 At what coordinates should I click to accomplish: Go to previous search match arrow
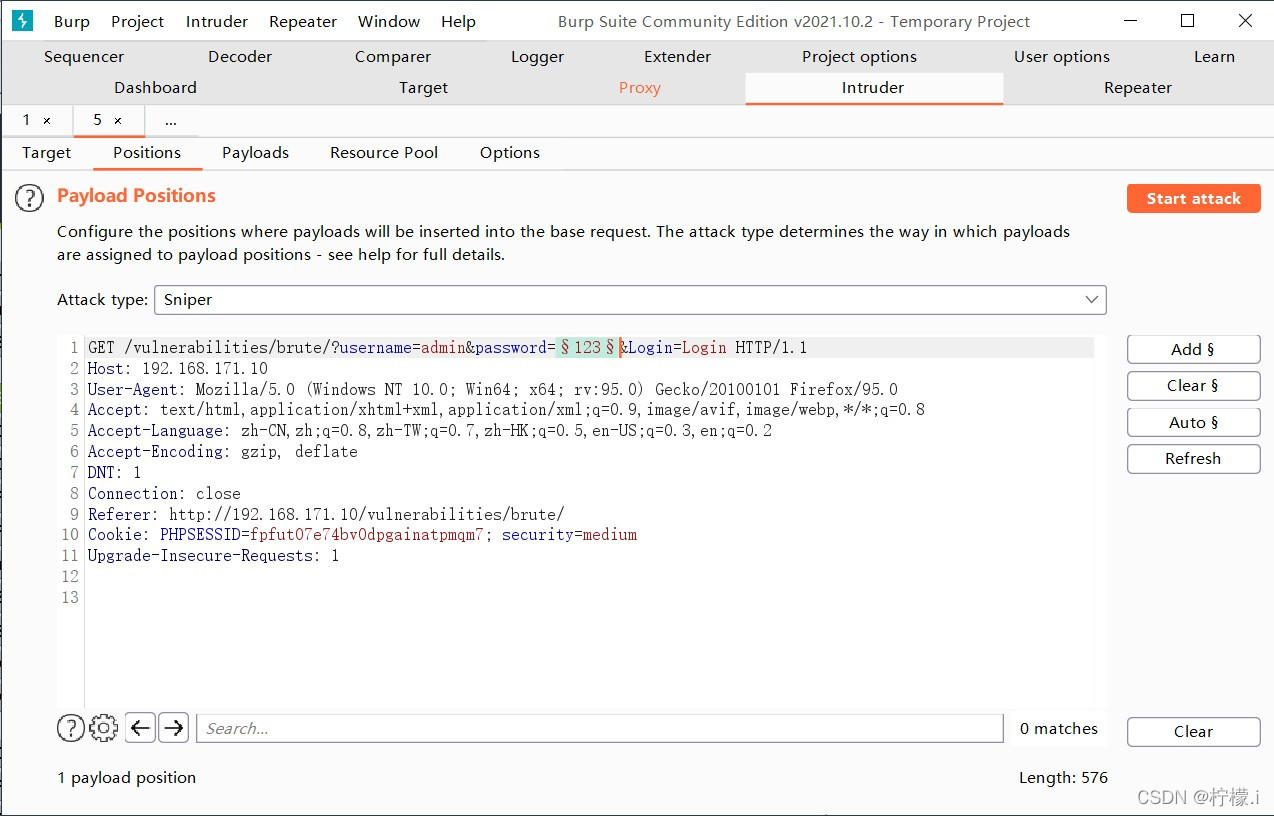tap(141, 728)
